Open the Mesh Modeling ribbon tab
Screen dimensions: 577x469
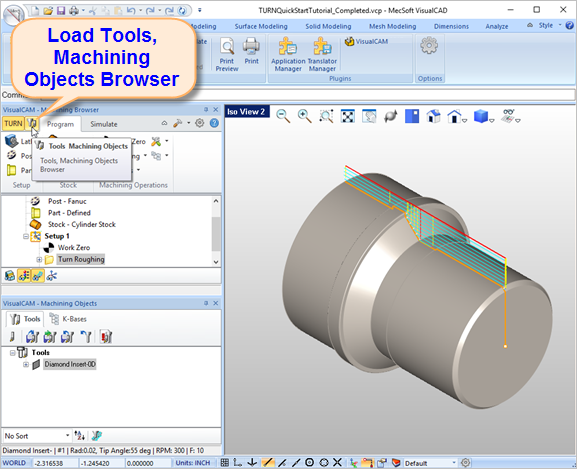393,26
